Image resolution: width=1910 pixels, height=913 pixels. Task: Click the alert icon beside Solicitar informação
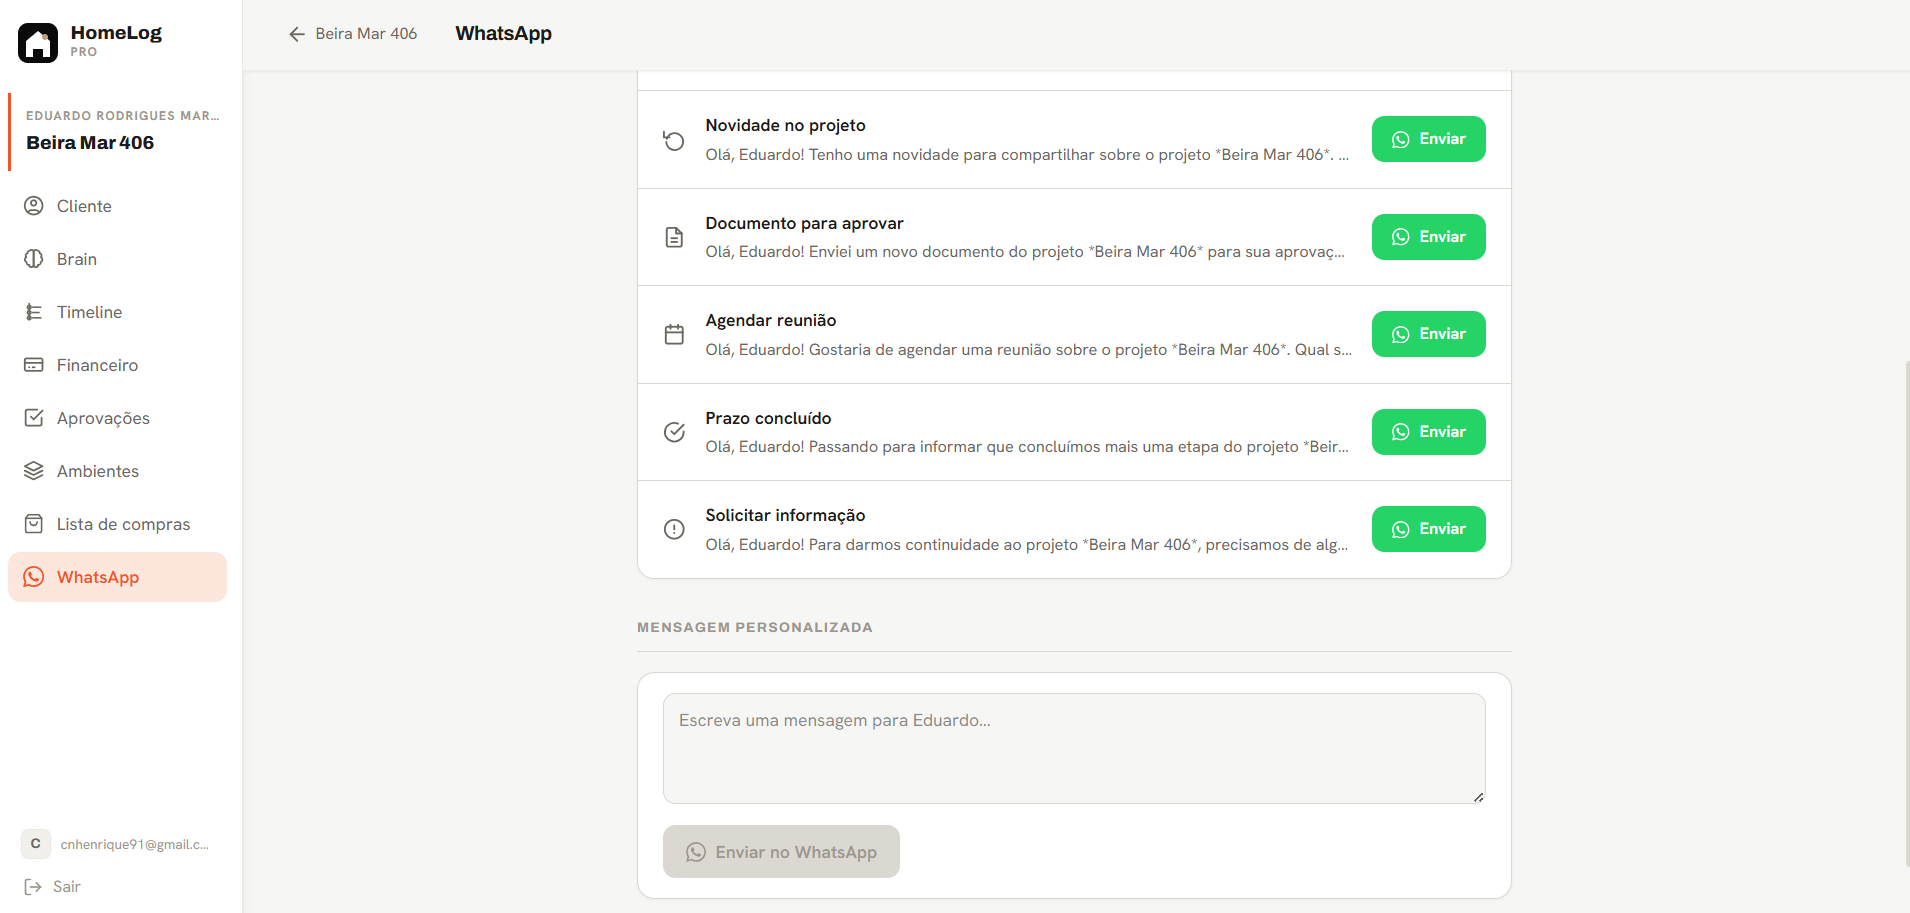(674, 529)
